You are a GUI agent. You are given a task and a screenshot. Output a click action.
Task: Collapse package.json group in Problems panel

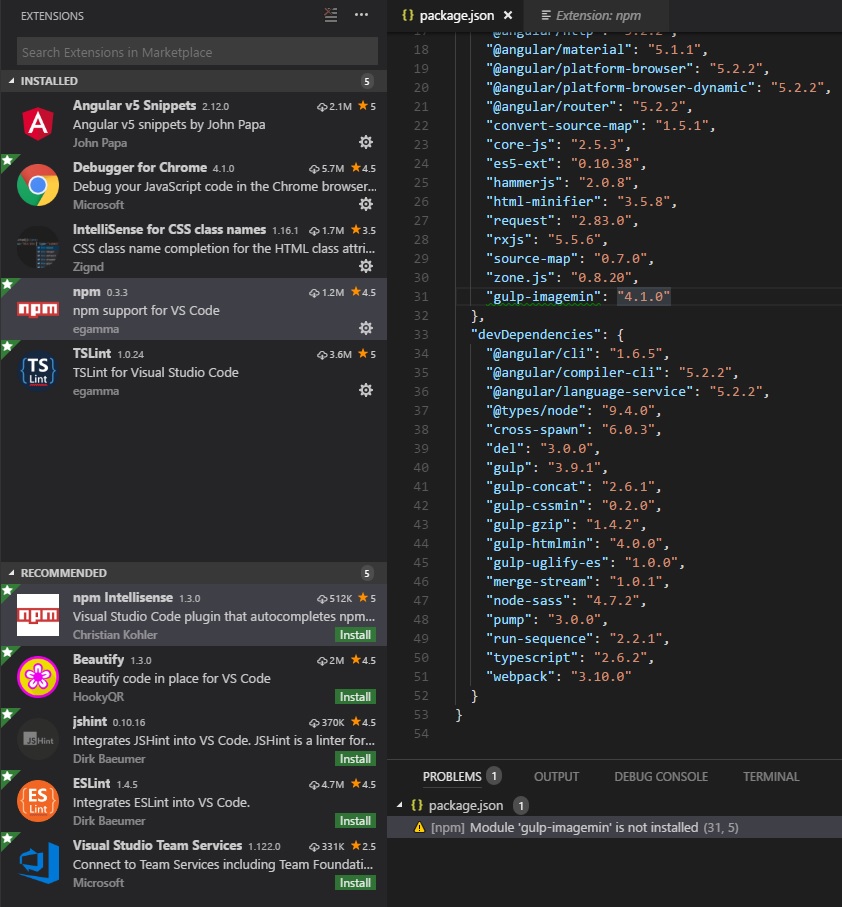[x=400, y=805]
